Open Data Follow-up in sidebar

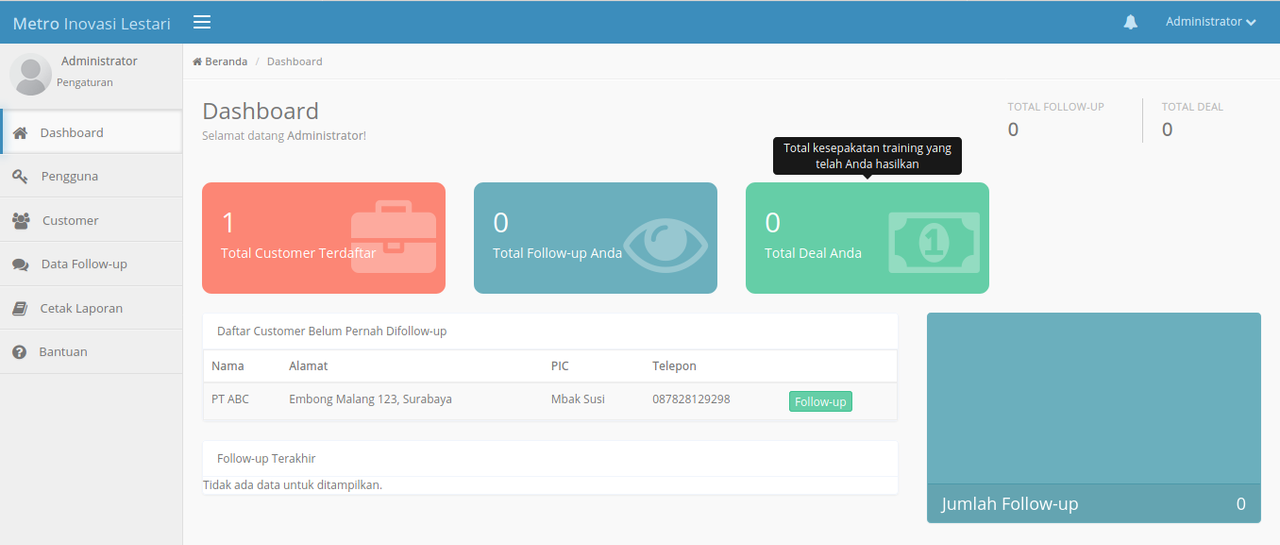(91, 264)
